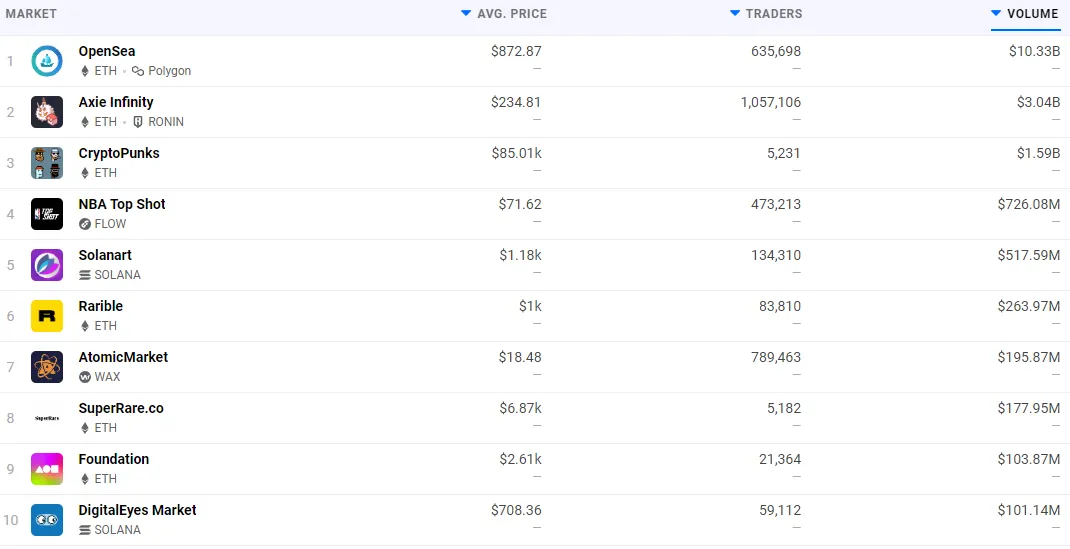Sort by AVG. PRICE arrow
Viewport: 1070px width, 549px height.
click(466, 13)
